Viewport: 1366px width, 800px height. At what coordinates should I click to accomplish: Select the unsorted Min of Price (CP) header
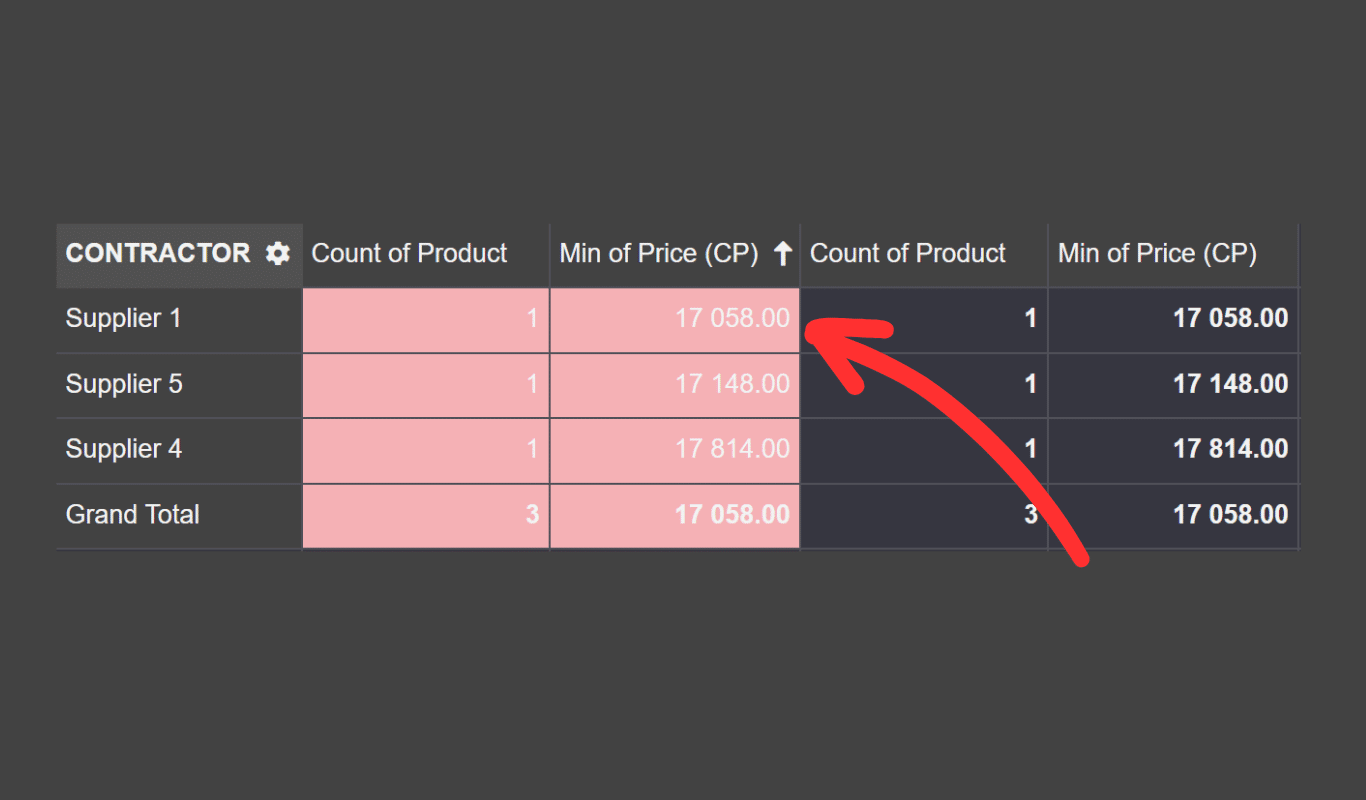[1157, 254]
